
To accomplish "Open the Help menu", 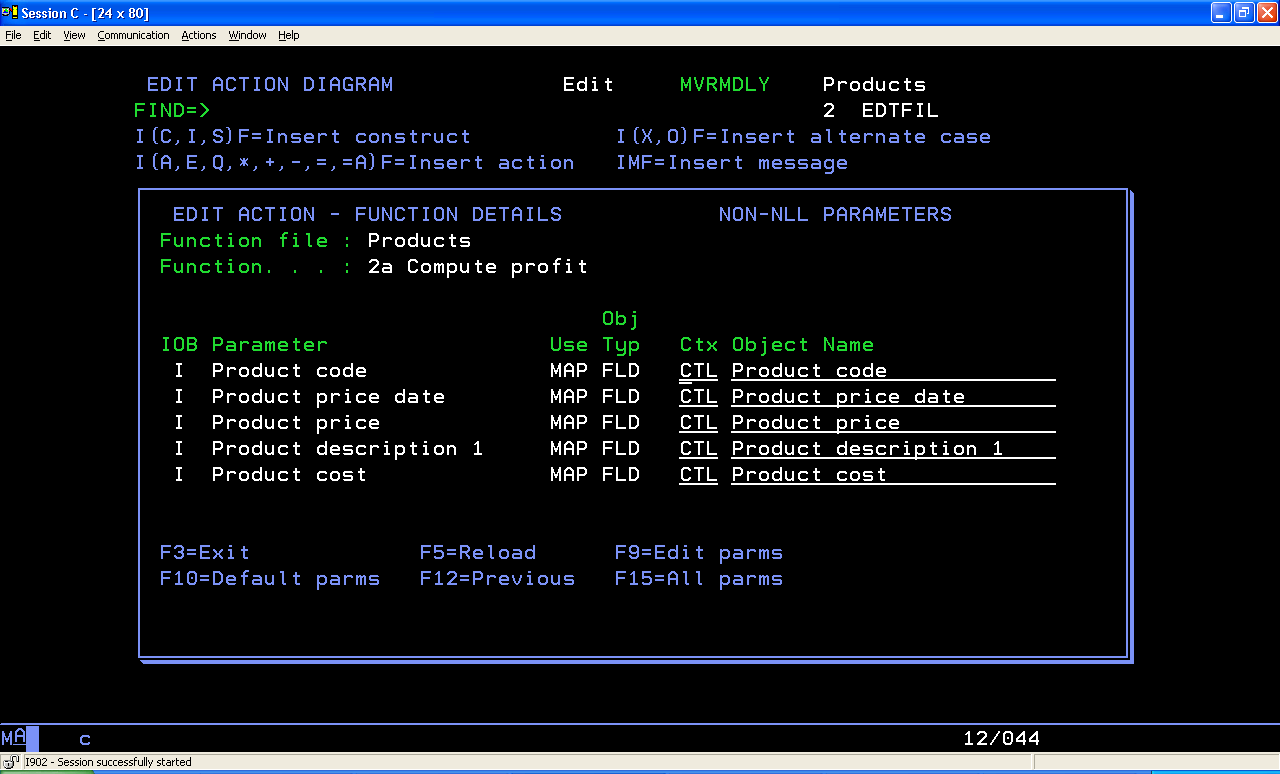I will click(x=288, y=35).
